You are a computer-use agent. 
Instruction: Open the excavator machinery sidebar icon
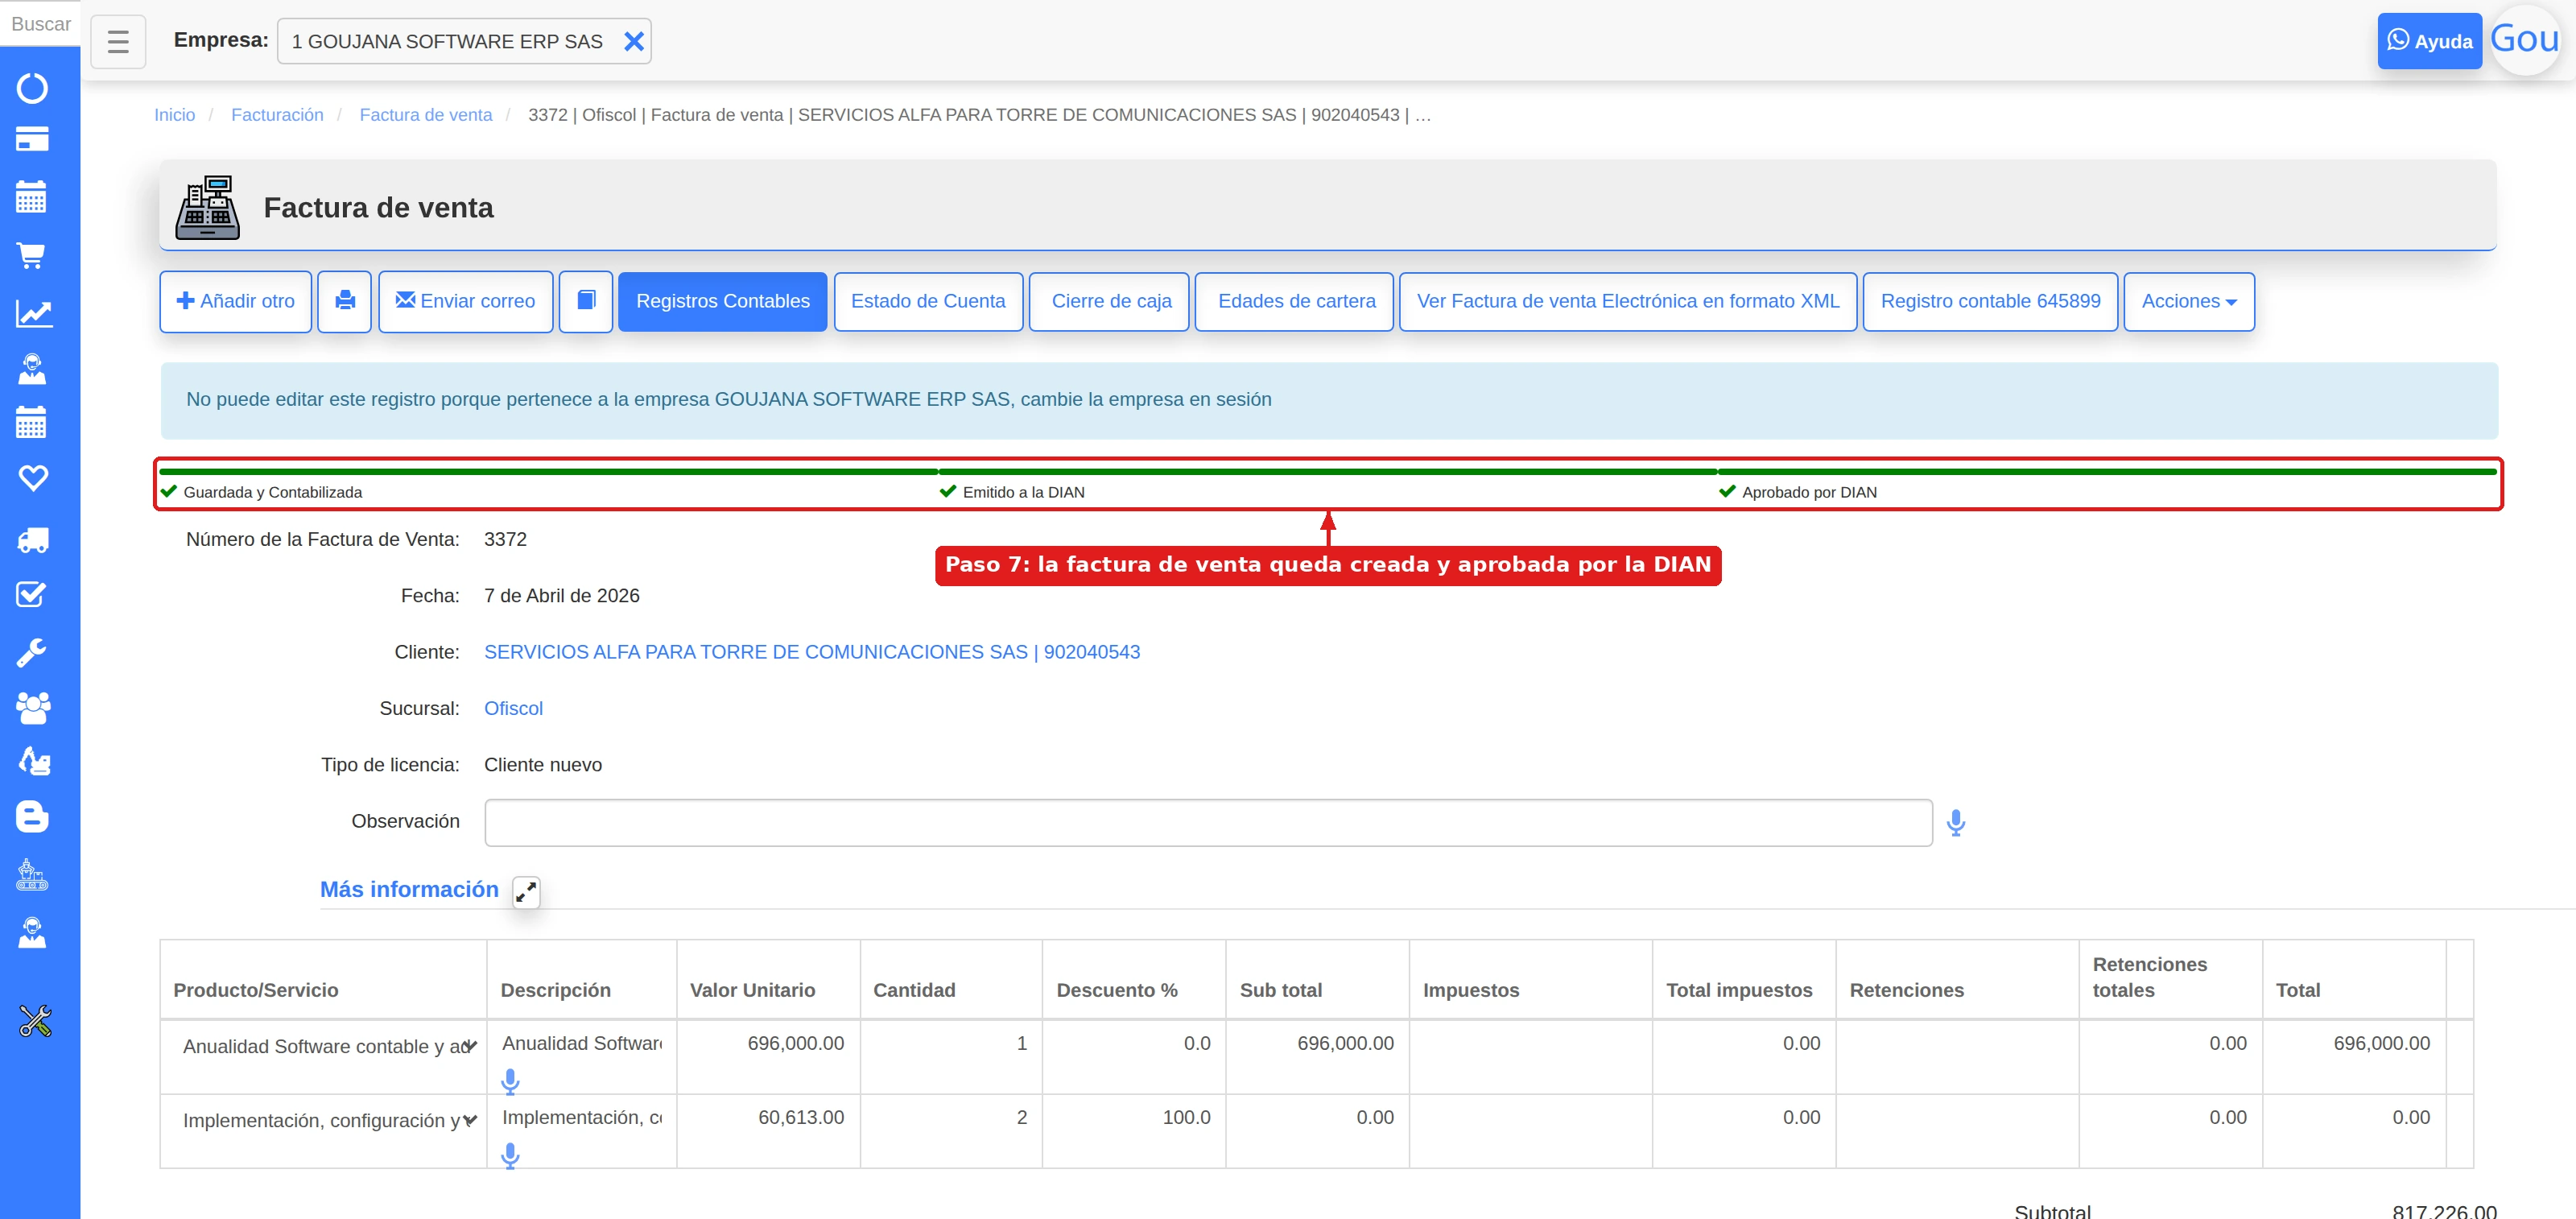32,761
